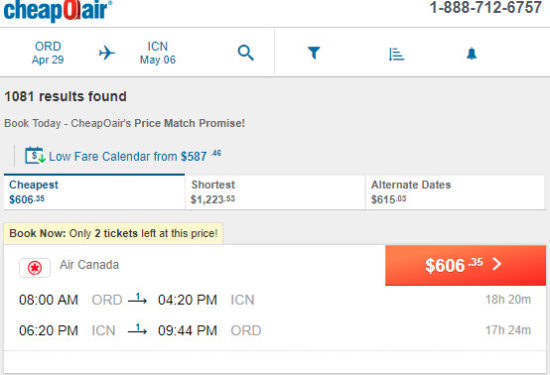
Task: Select the Cheapest $606.35 tab
Action: point(94,192)
